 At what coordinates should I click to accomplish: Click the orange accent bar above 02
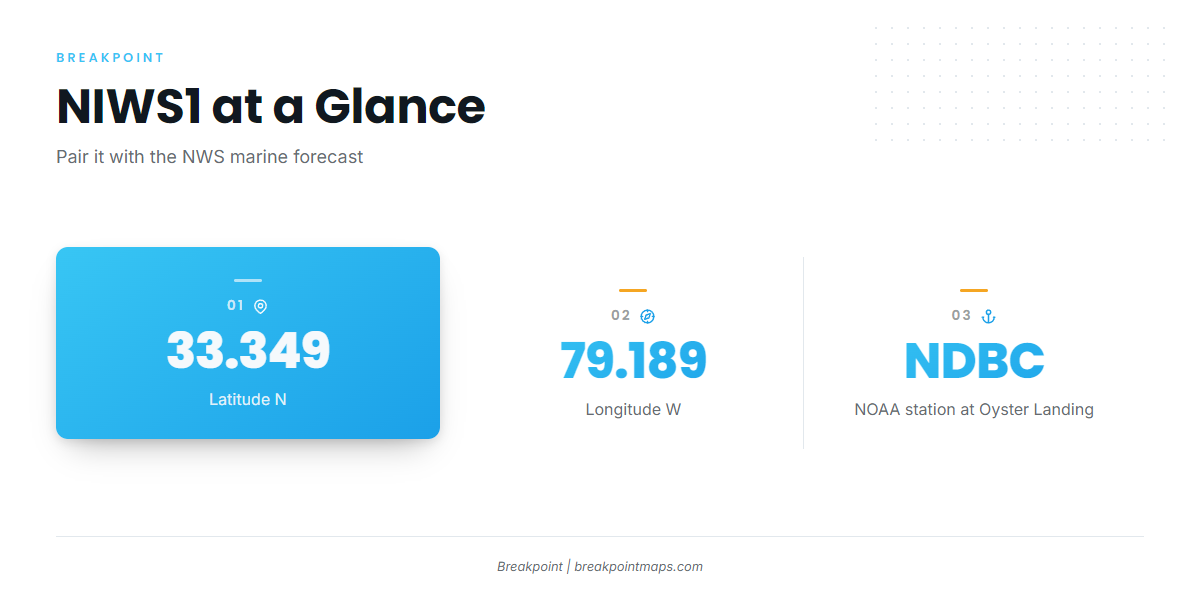coord(633,290)
